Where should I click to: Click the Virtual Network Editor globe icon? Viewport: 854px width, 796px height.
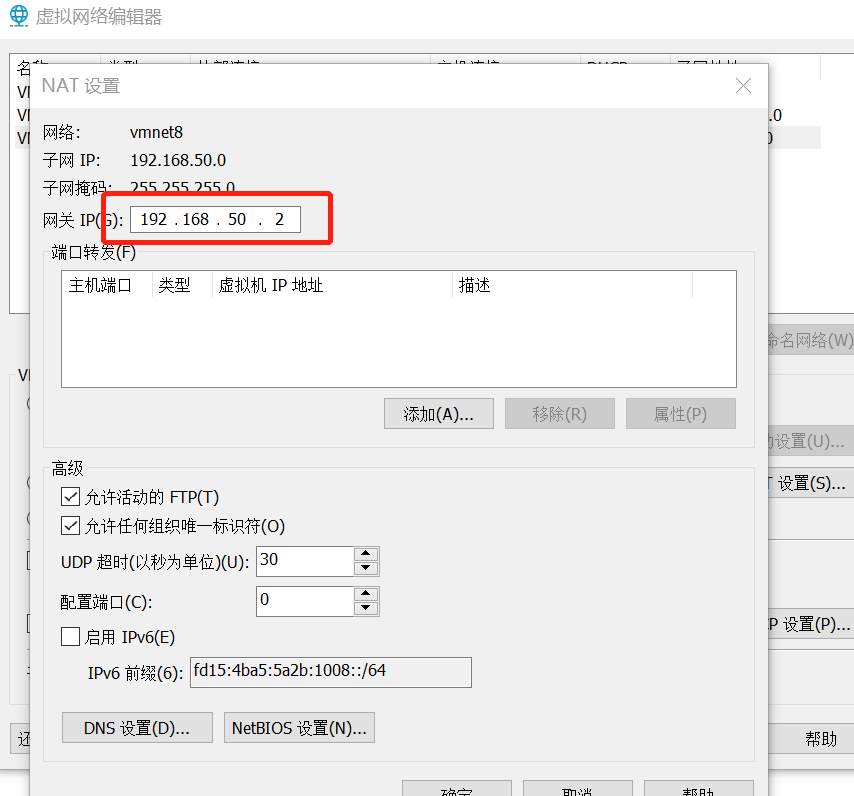click(x=19, y=16)
